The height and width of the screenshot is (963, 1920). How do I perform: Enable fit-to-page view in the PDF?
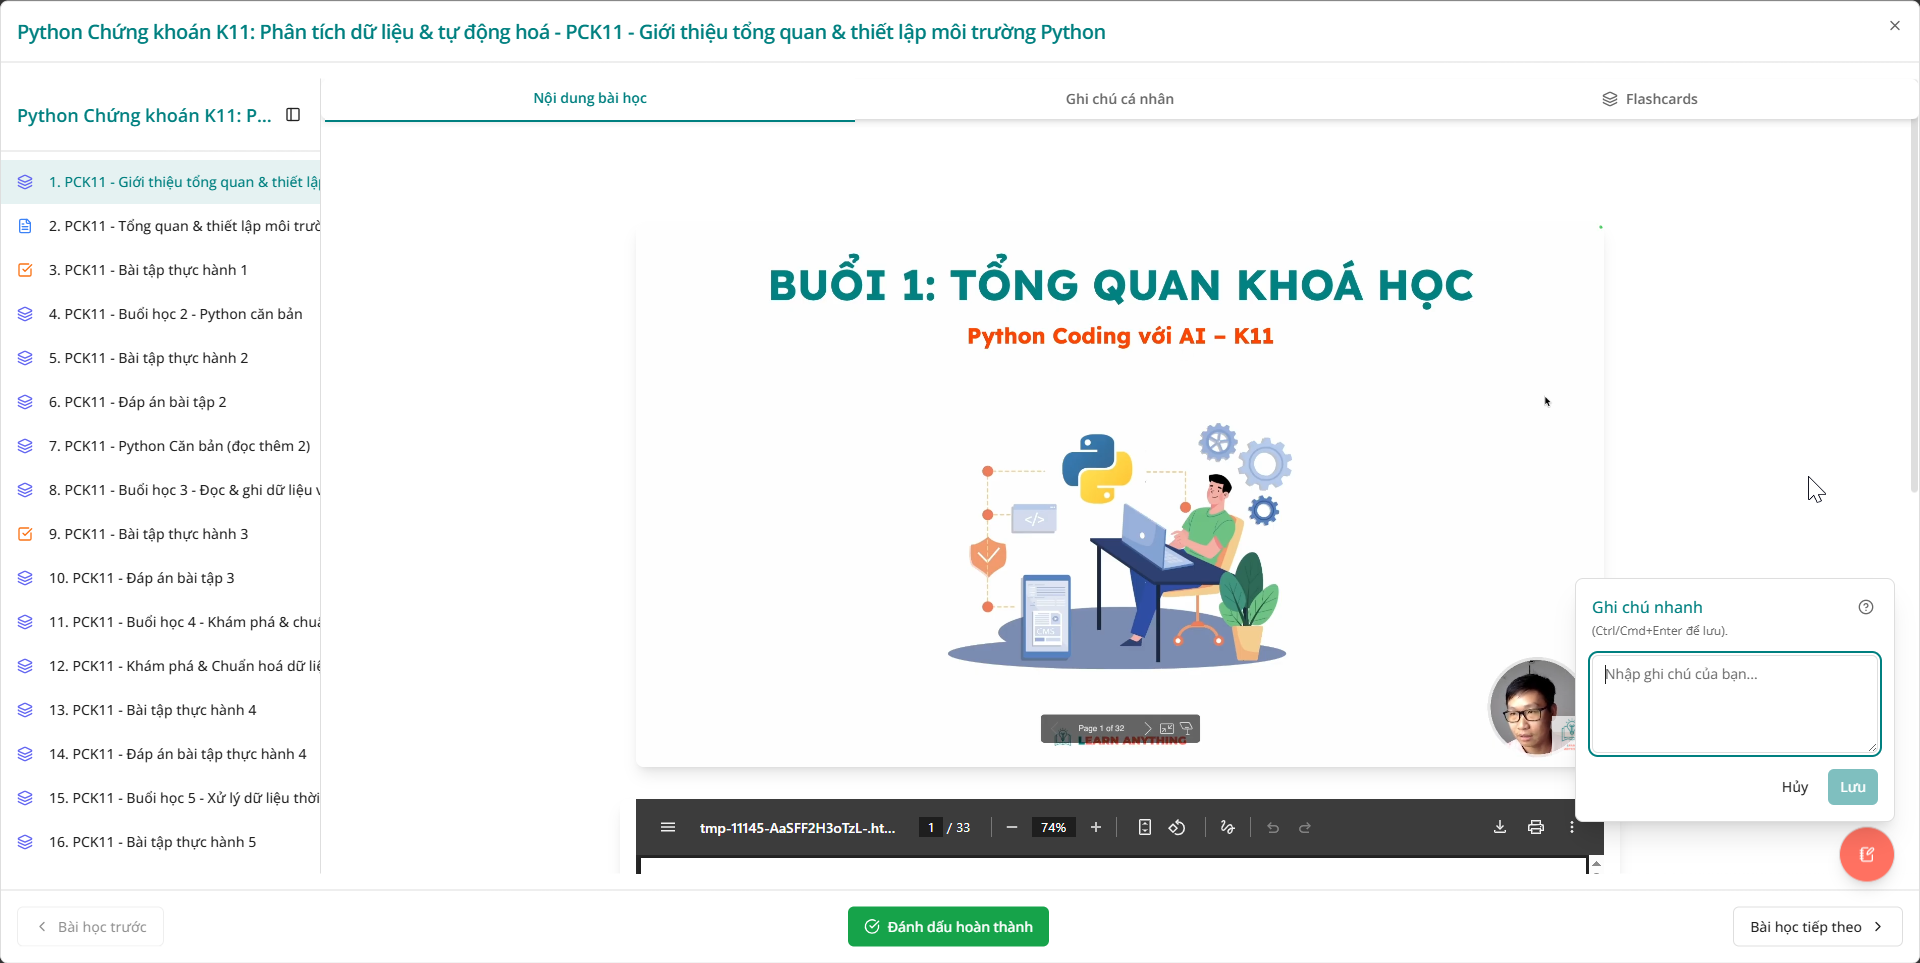click(x=1144, y=827)
